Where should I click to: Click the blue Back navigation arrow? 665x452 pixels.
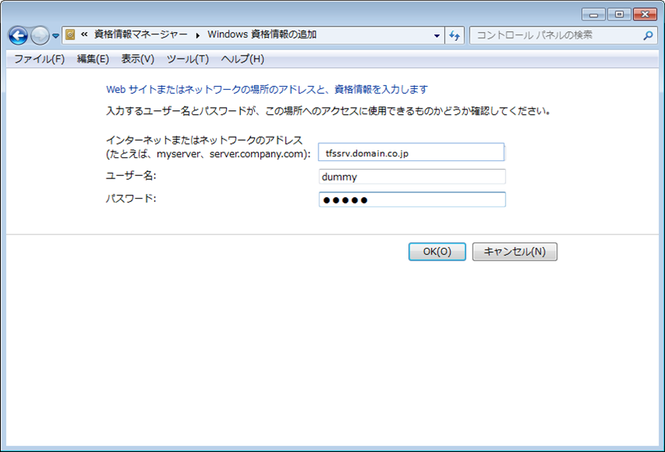tap(18, 36)
